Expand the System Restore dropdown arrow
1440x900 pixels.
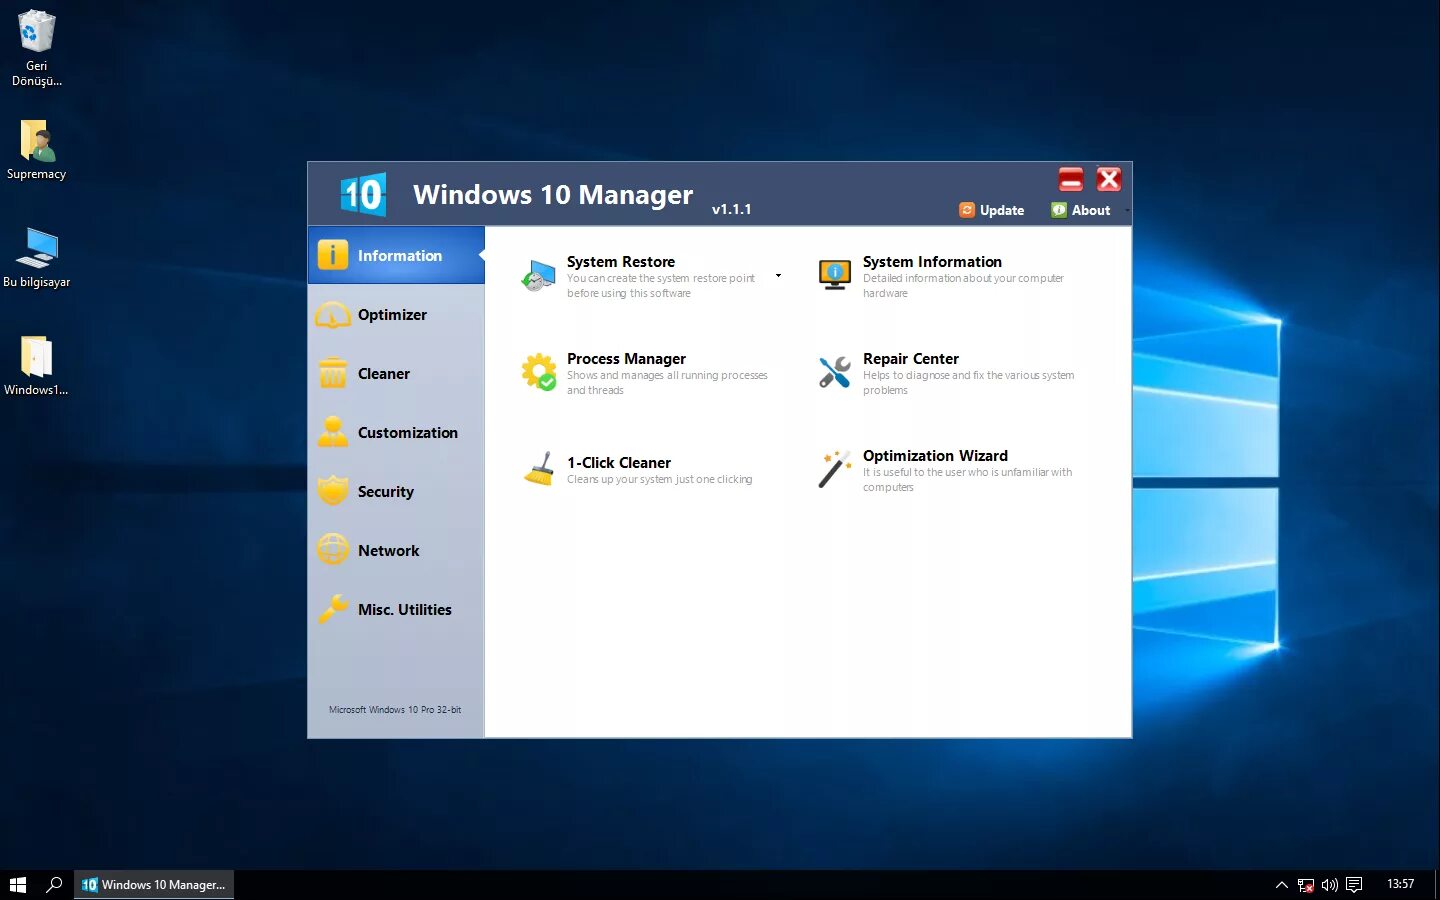tap(779, 275)
